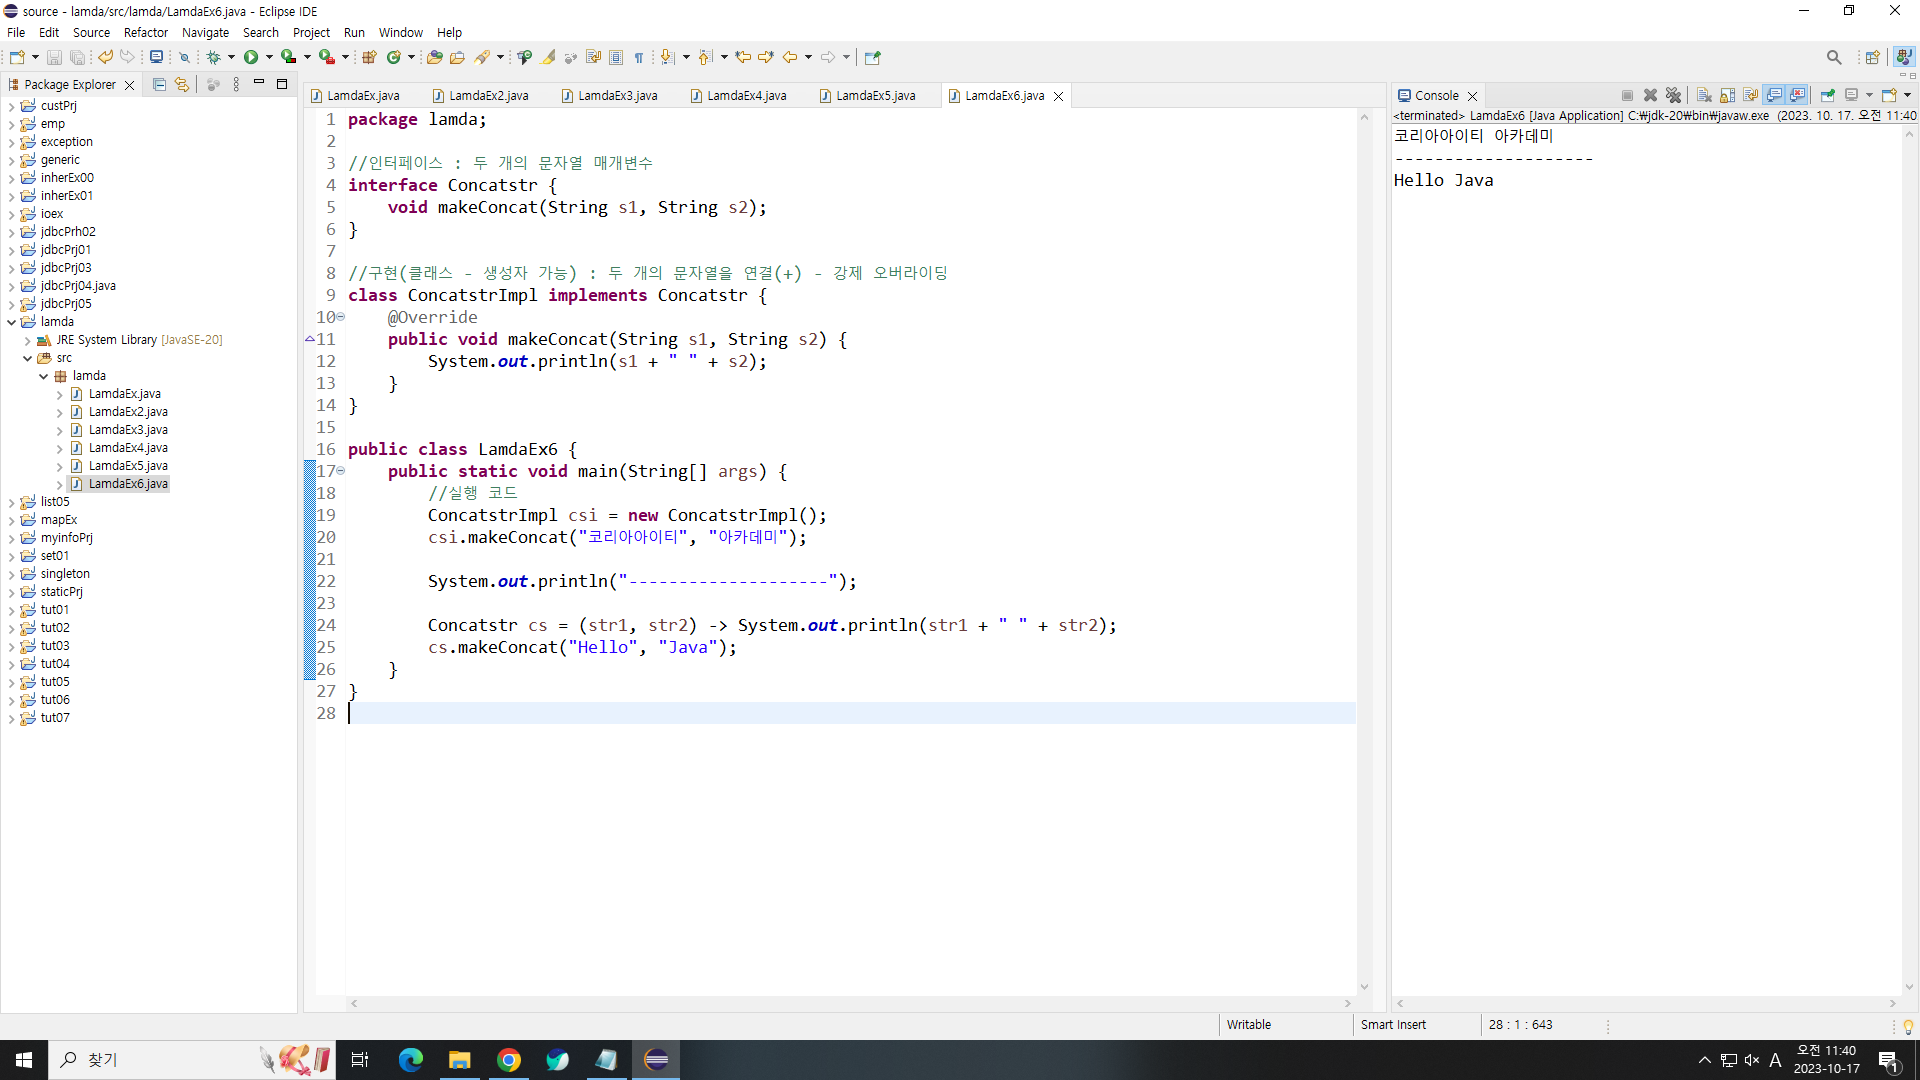This screenshot has height=1080, width=1920.
Task: Click the Save icon in toolbar
Action: click(55, 57)
